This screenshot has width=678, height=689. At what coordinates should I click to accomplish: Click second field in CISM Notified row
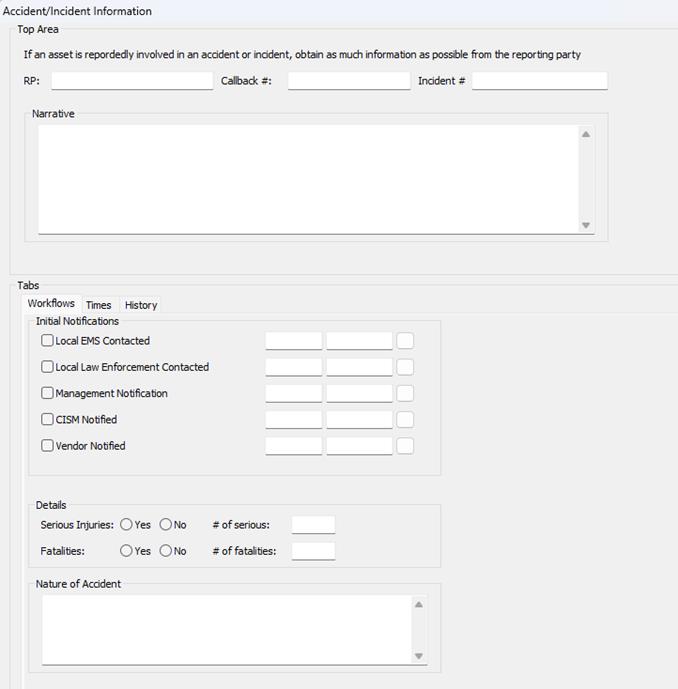point(359,420)
